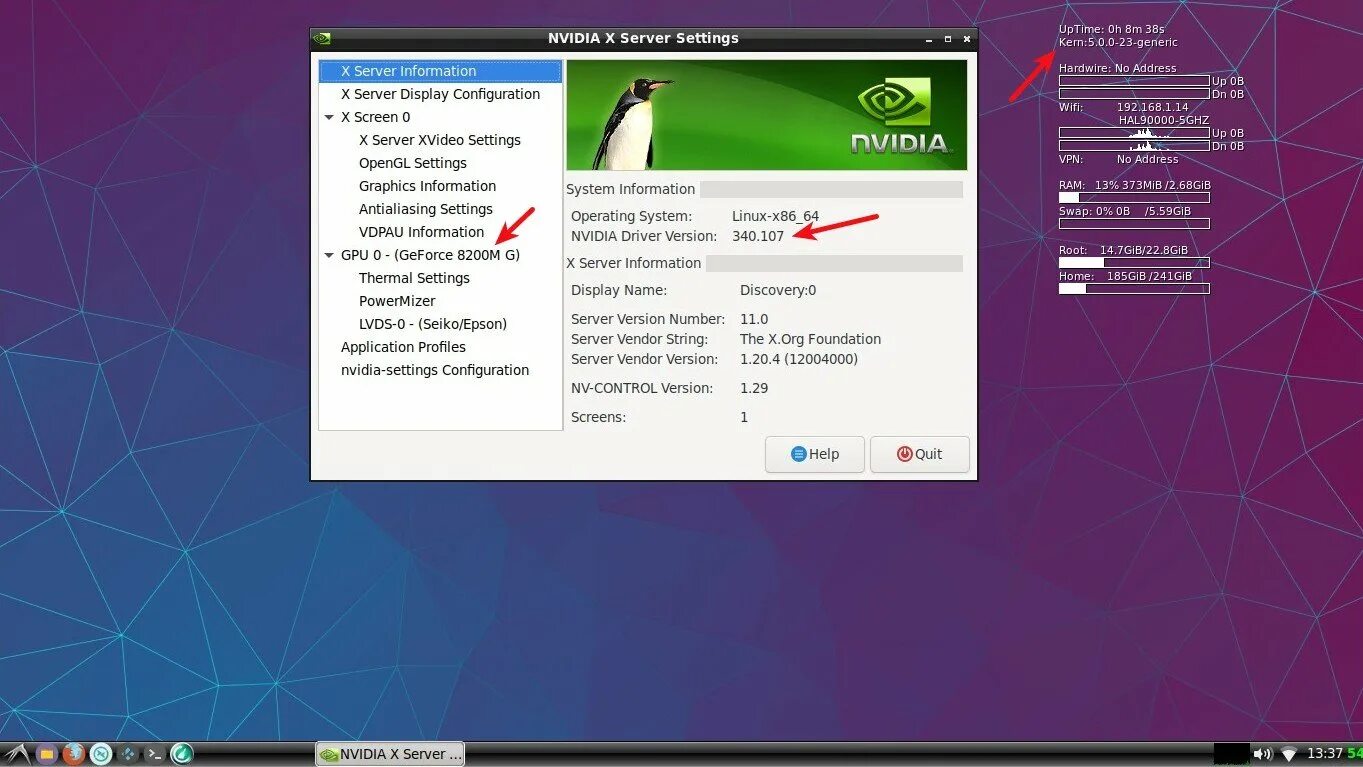Click the Wifi IP address 192.168.1.14

[1152, 107]
